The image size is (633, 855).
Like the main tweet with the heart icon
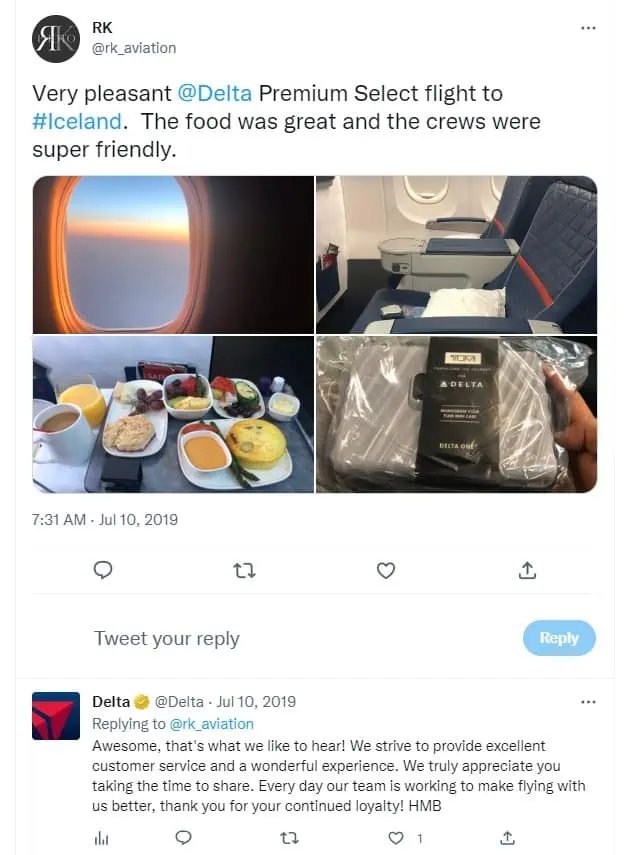click(x=386, y=571)
